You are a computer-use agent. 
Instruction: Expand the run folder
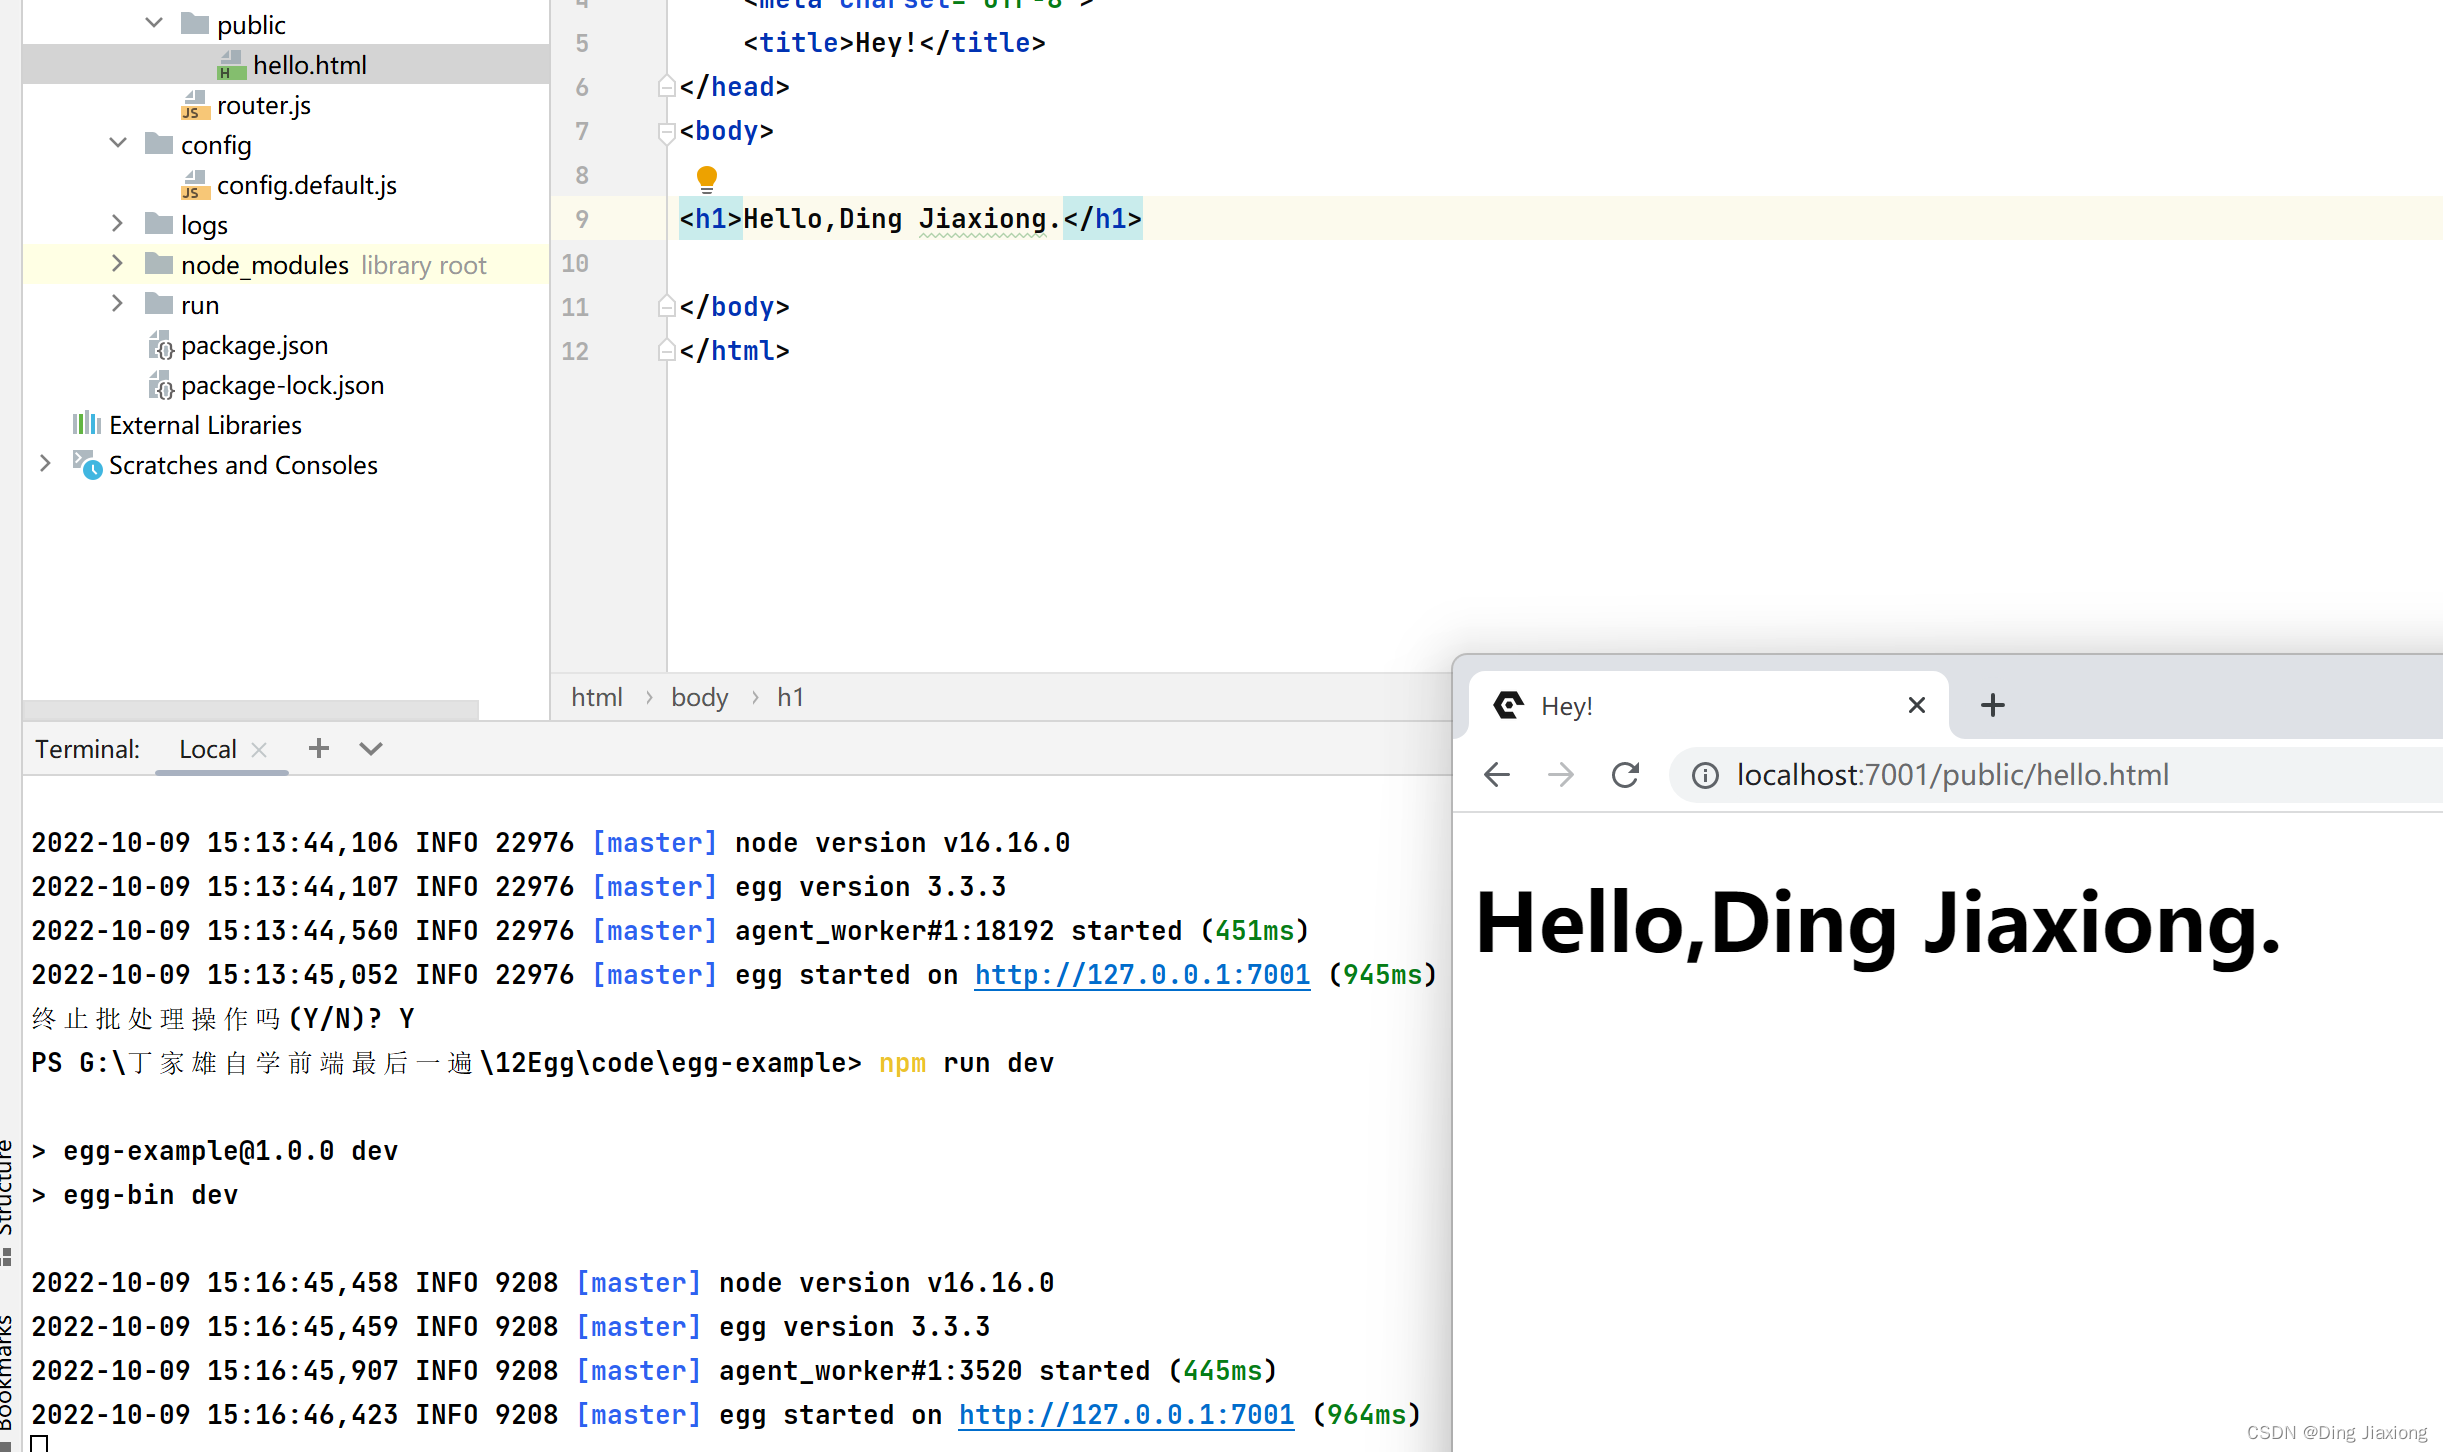[117, 303]
